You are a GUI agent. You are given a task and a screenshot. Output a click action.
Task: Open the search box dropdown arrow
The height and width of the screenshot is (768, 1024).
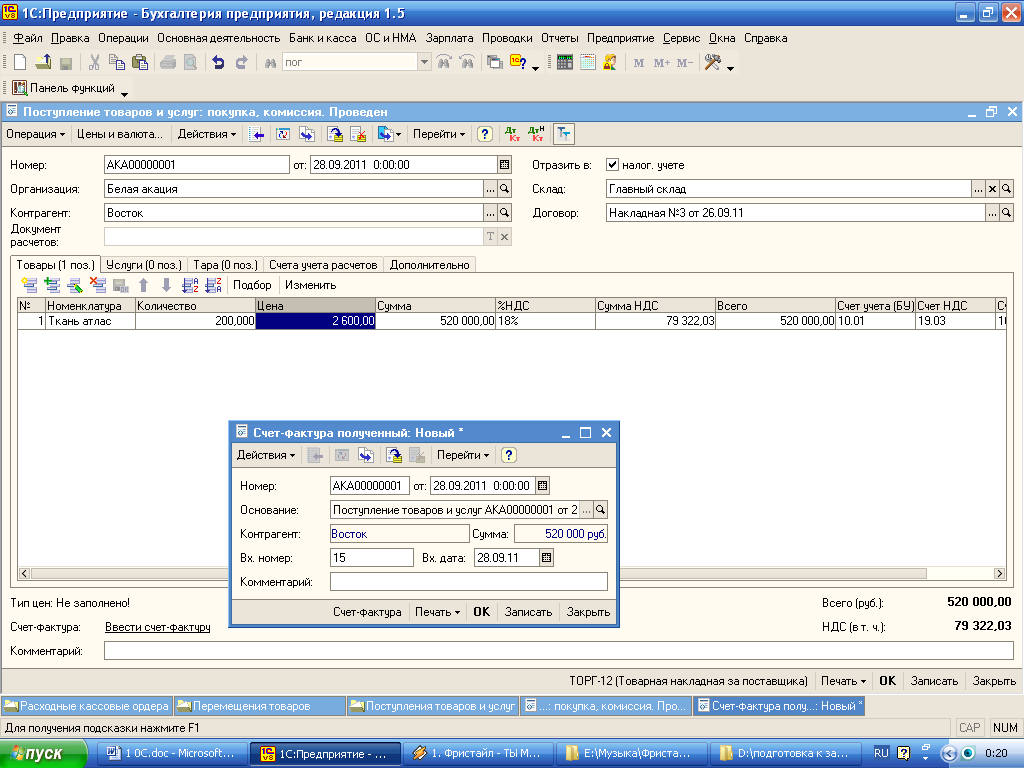pyautogui.click(x=424, y=62)
